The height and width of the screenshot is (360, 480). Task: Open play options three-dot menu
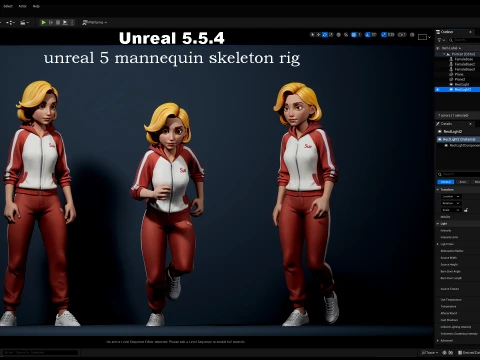72,22
